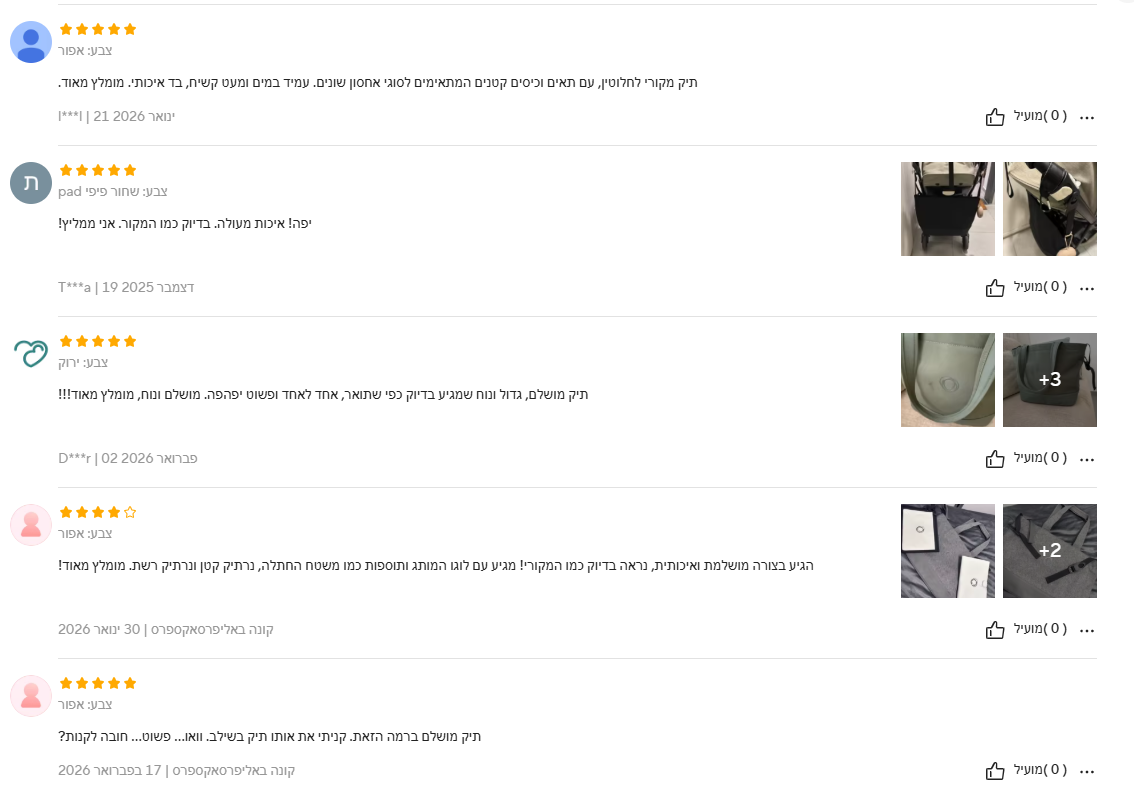View second black bag photo in the T***a review
The height and width of the screenshot is (789, 1134).
[x=1049, y=209]
